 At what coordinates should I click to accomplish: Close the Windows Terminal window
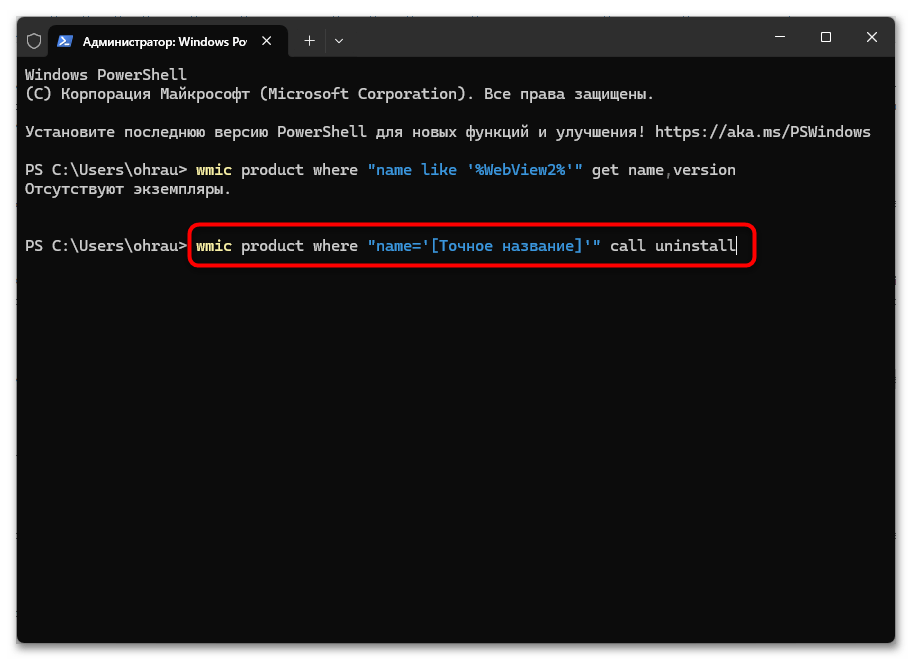(873, 38)
